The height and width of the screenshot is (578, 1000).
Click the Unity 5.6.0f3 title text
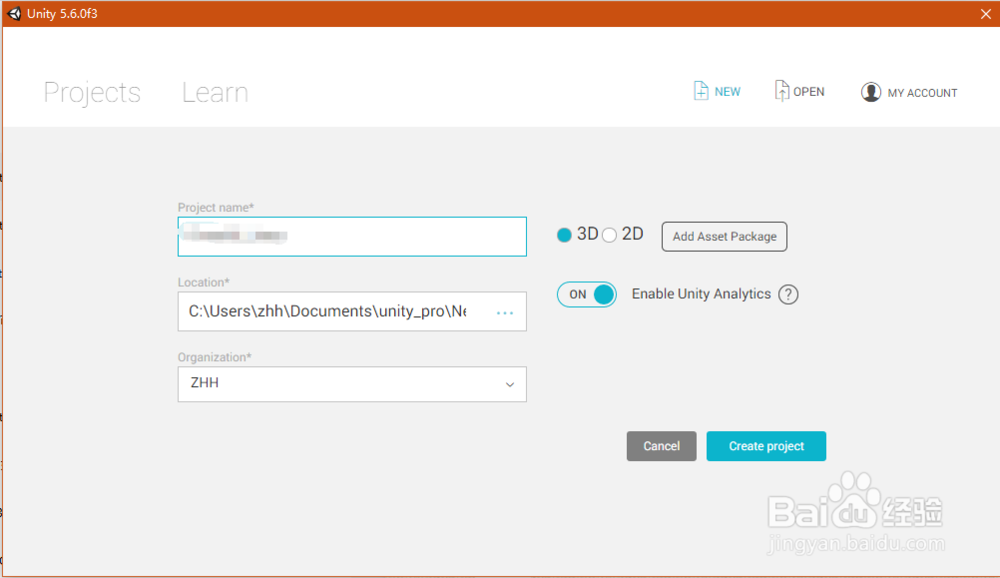(x=62, y=13)
